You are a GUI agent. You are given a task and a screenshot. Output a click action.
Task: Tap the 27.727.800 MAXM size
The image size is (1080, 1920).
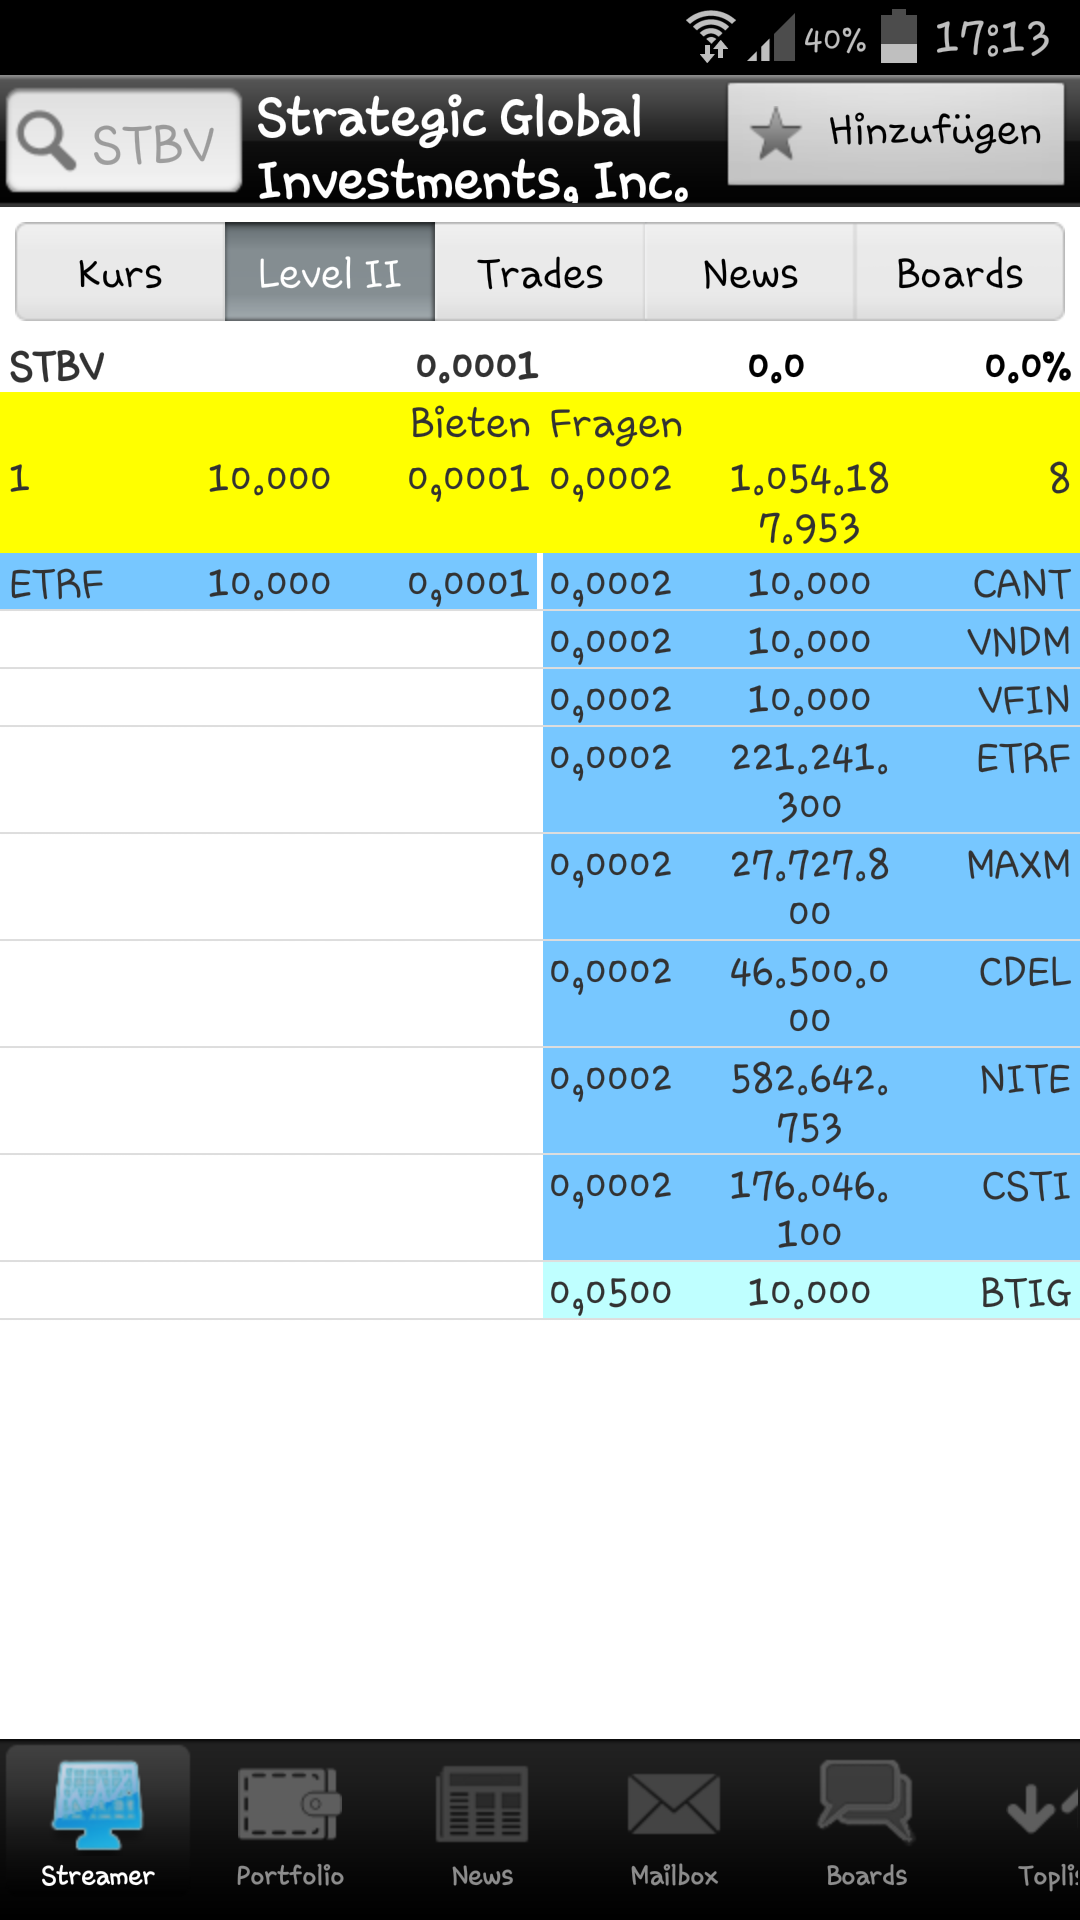tap(809, 889)
